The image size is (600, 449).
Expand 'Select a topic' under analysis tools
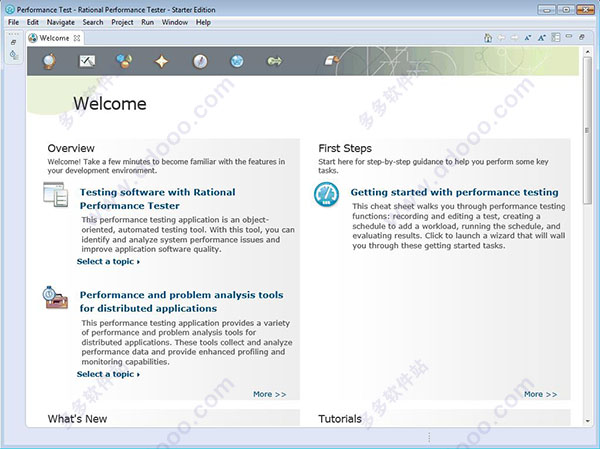(108, 374)
